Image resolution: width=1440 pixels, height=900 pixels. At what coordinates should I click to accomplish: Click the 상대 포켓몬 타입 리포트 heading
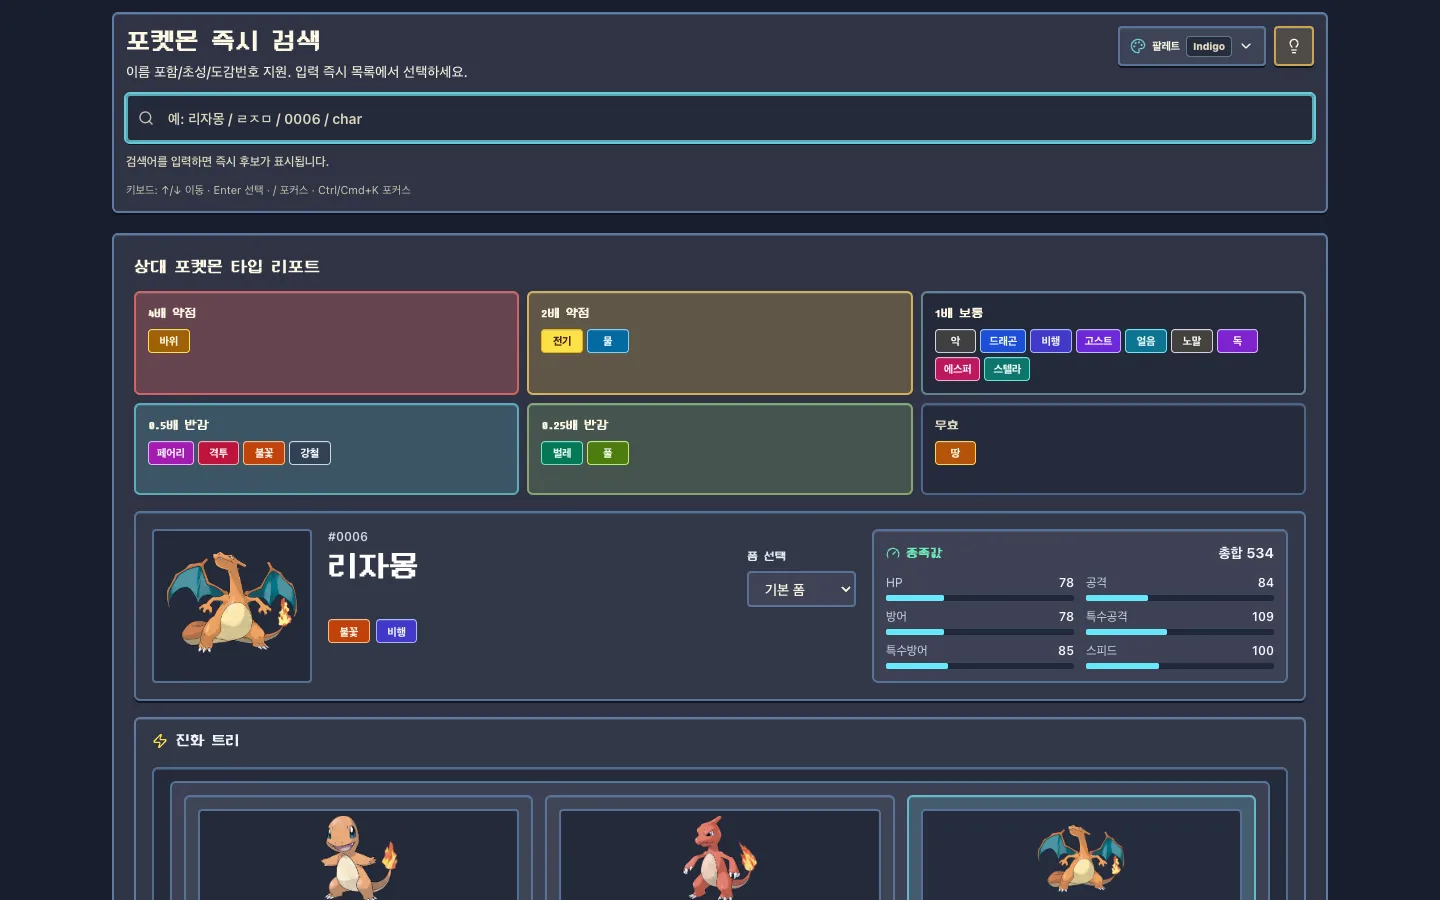pos(227,267)
